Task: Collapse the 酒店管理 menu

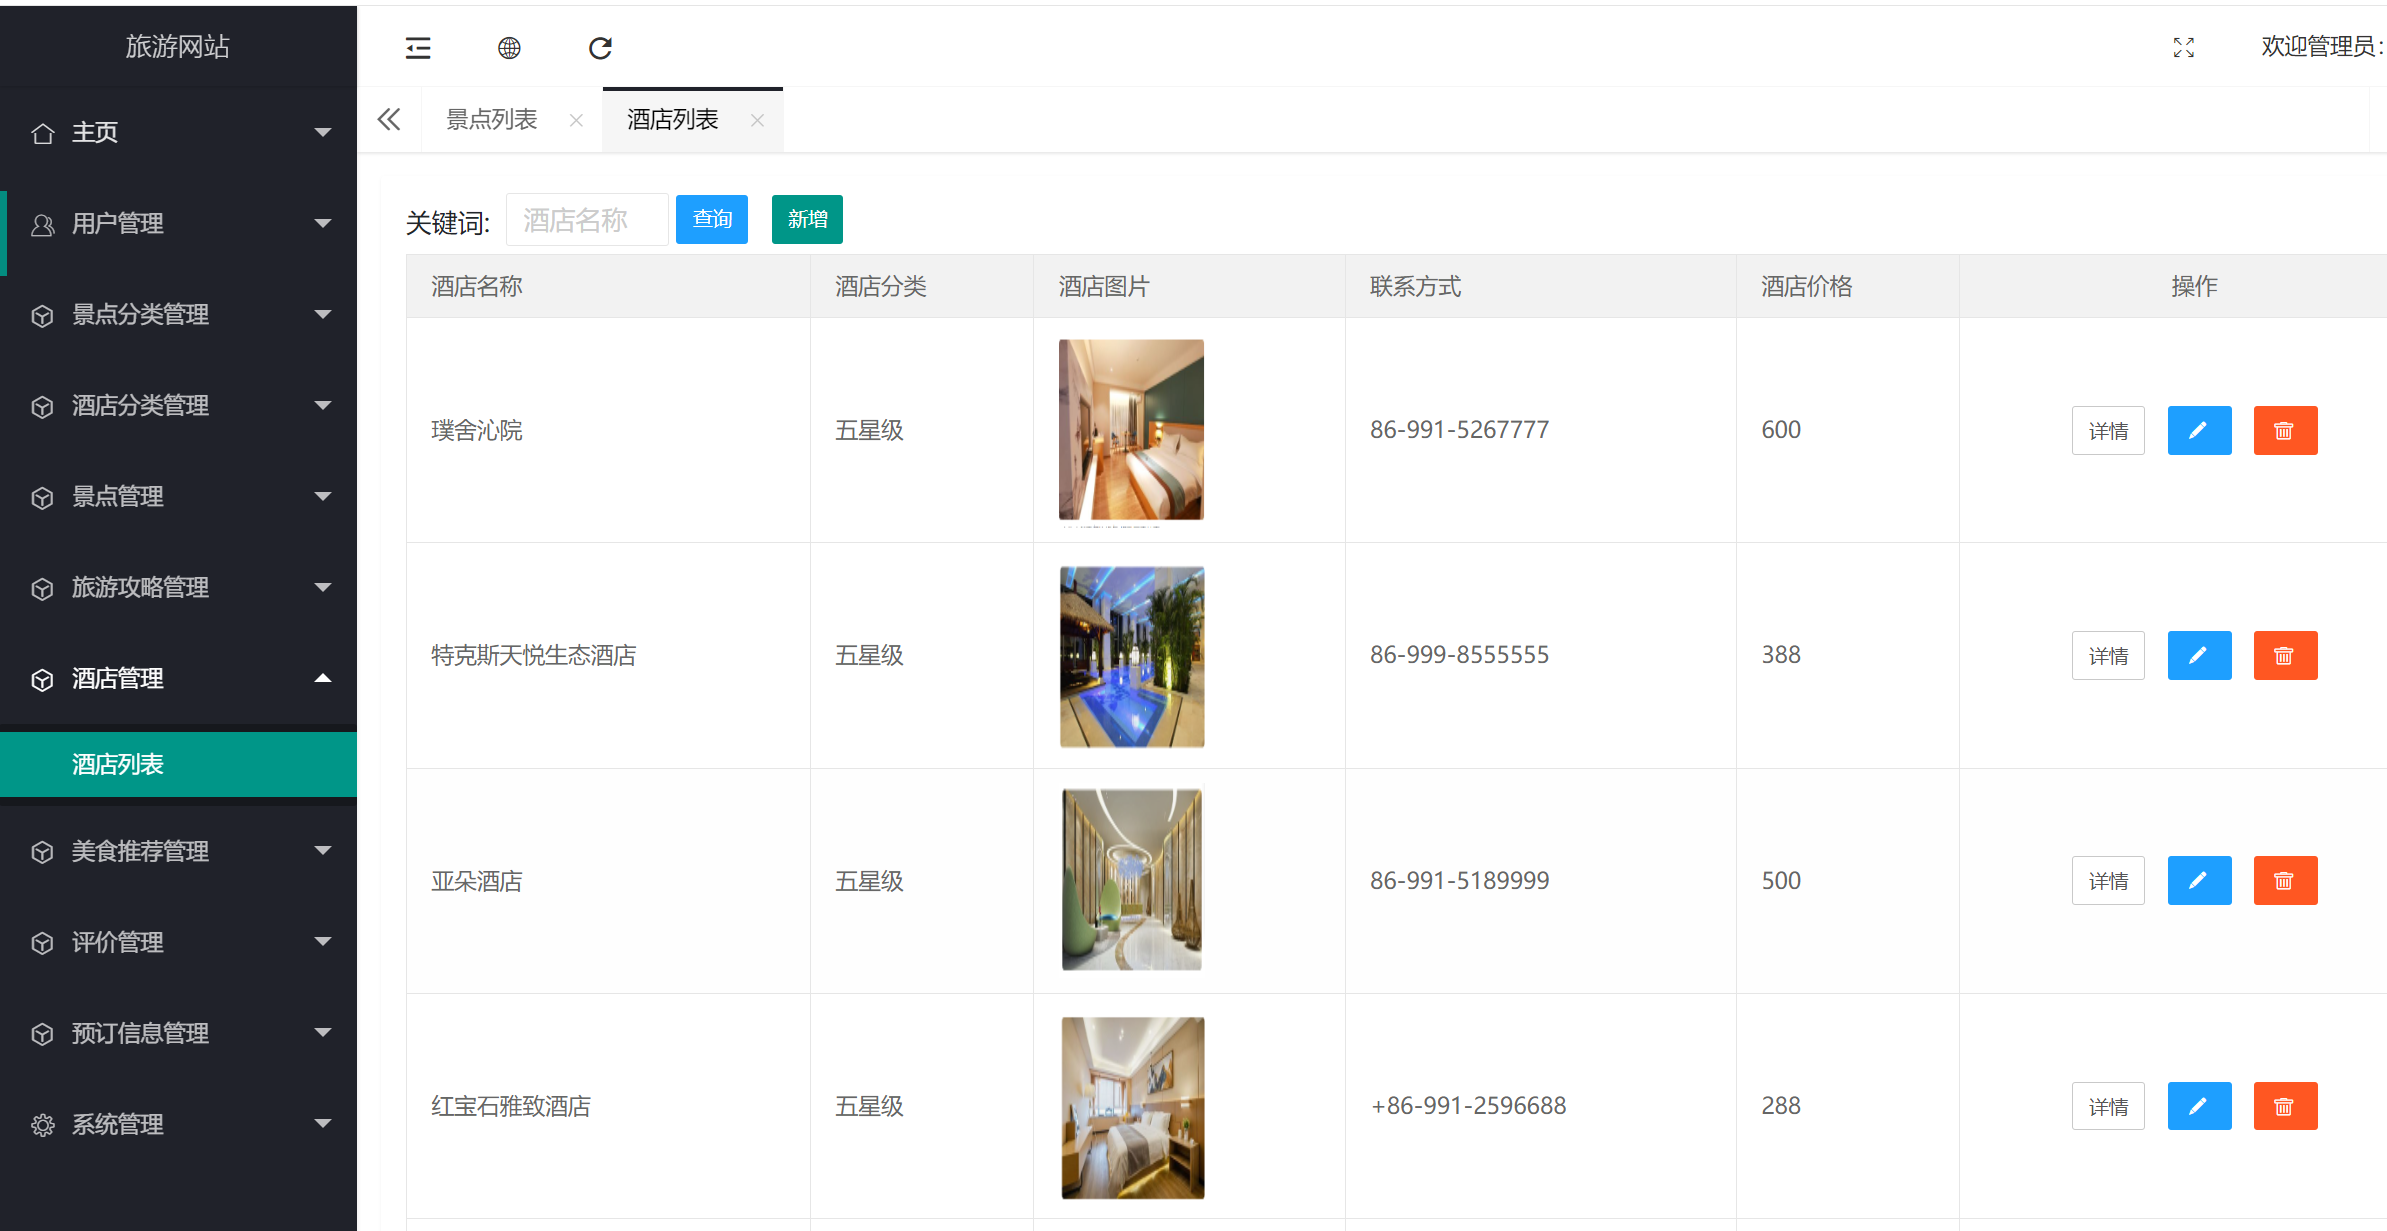Action: (178, 678)
